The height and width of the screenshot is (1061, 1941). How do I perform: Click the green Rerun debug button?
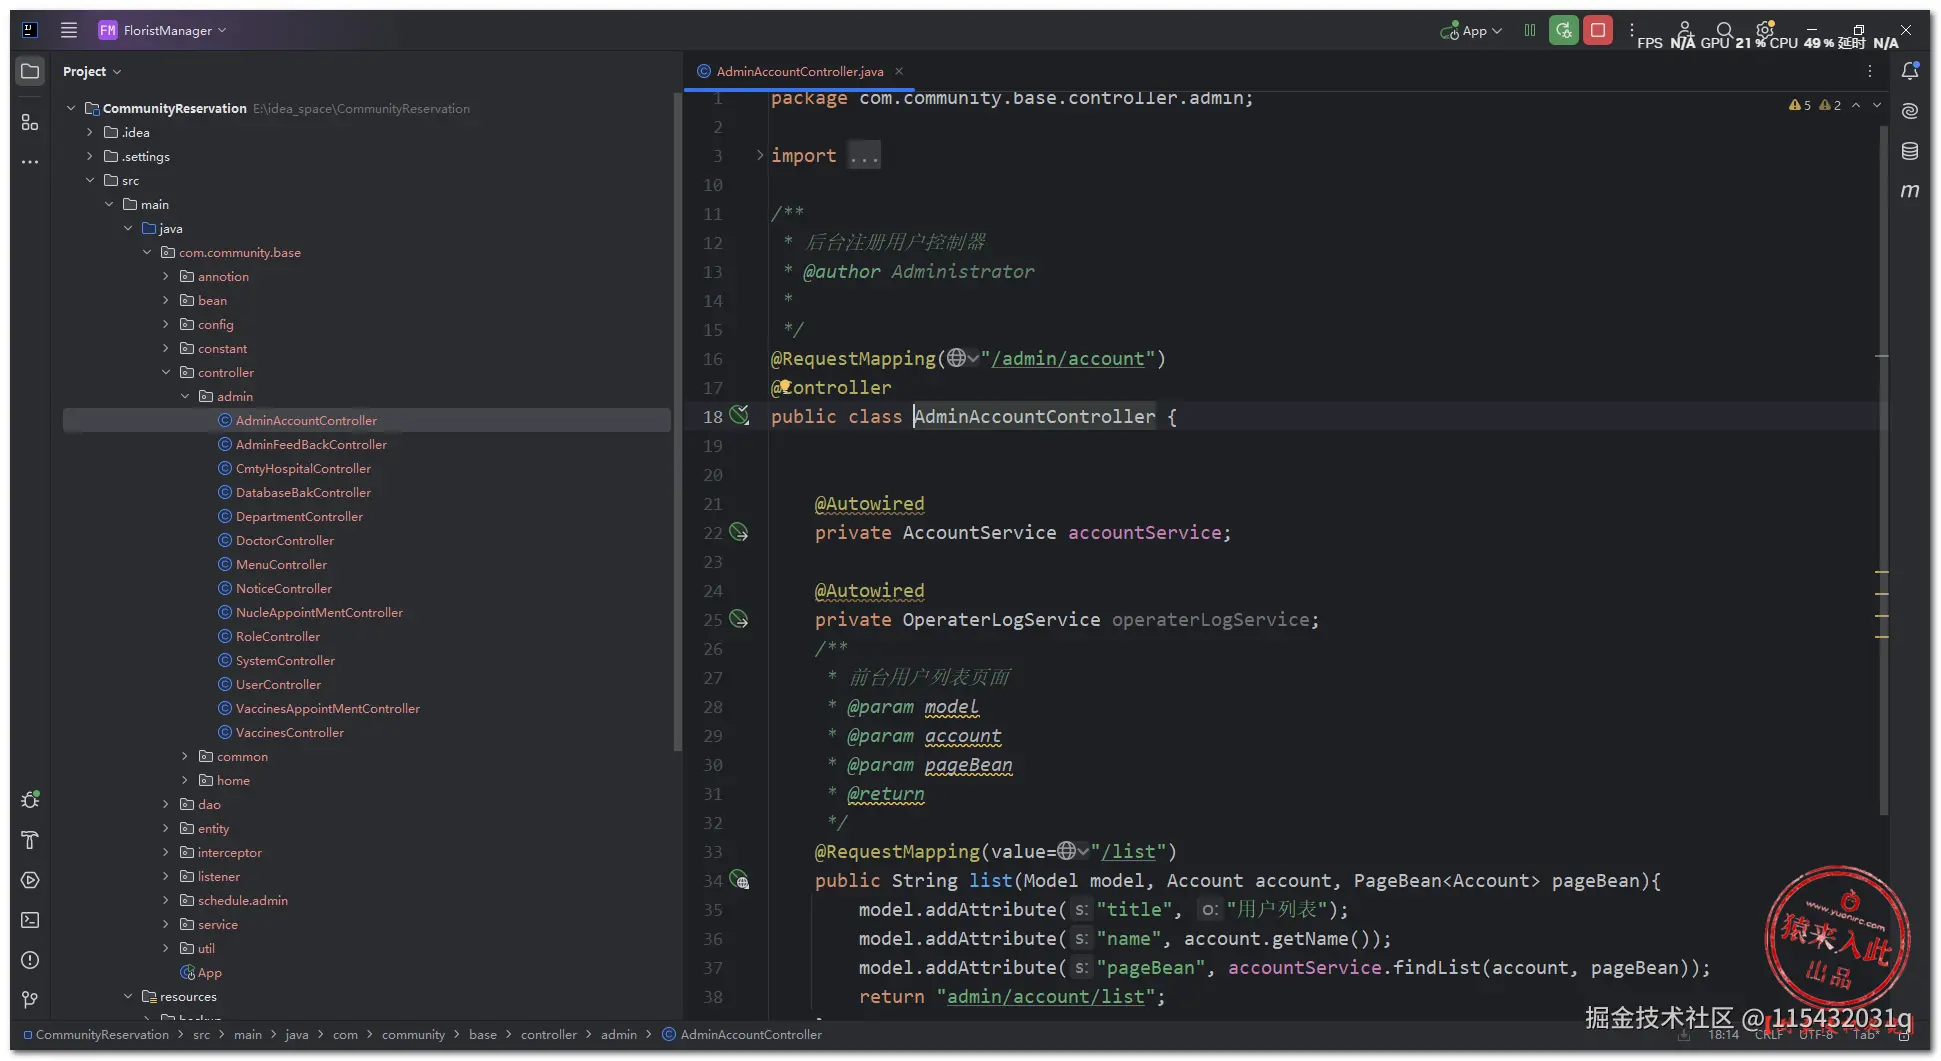[1564, 30]
